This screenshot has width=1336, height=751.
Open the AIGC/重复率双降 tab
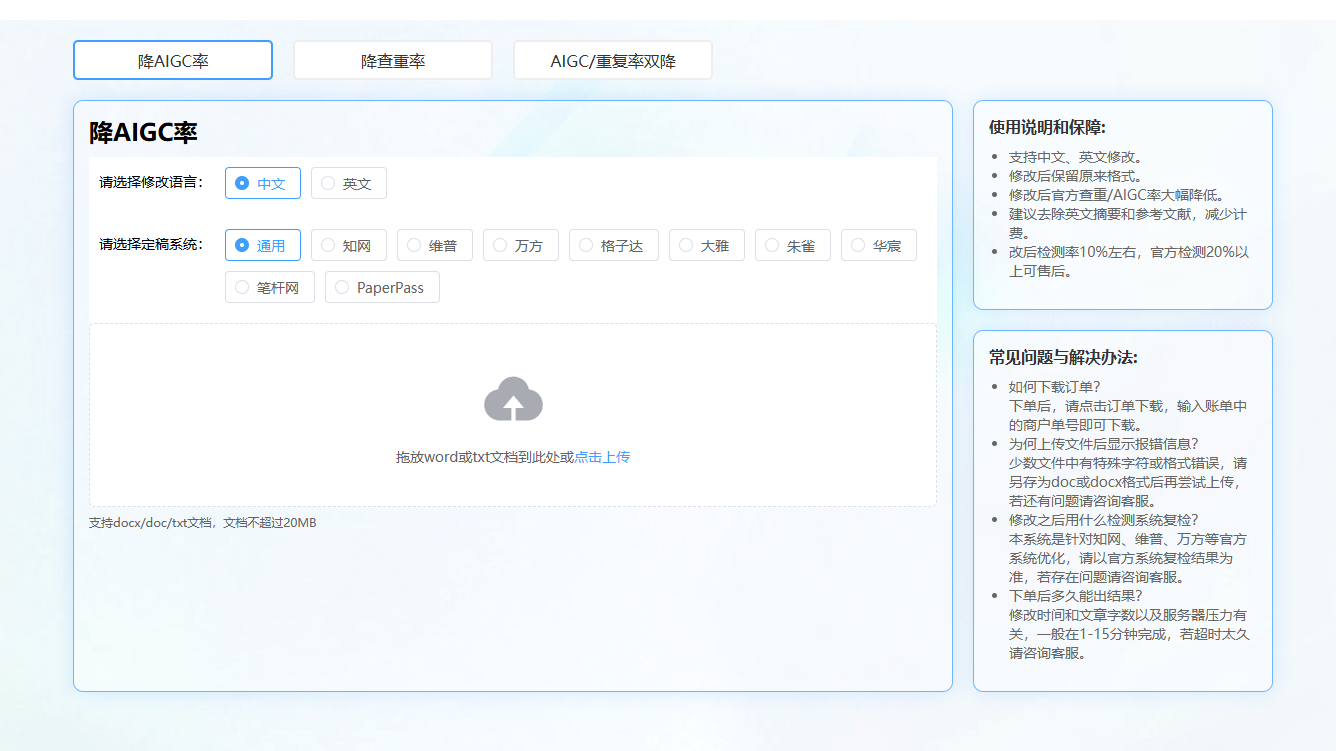pos(612,60)
